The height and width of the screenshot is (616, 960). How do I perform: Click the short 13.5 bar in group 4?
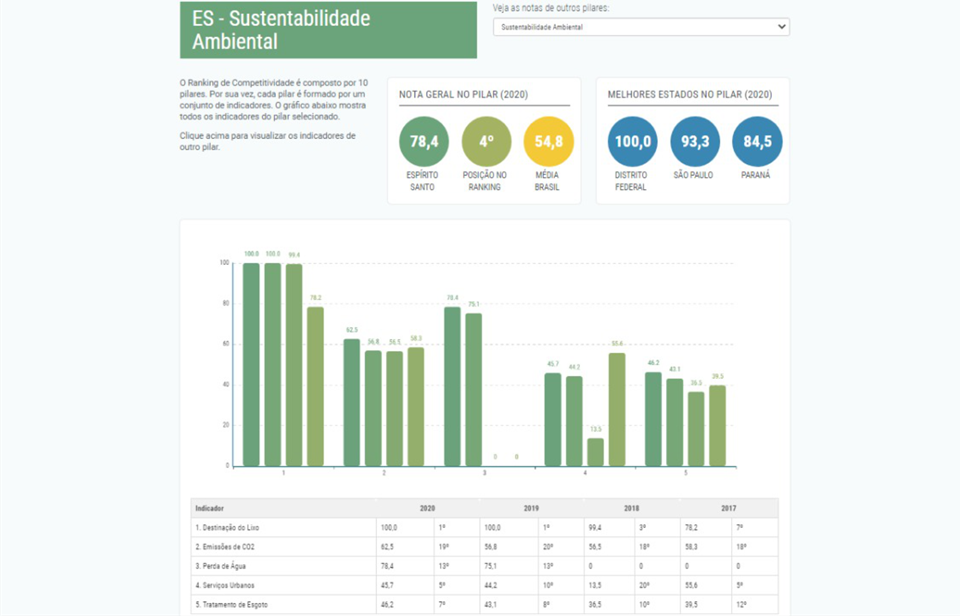click(x=595, y=452)
